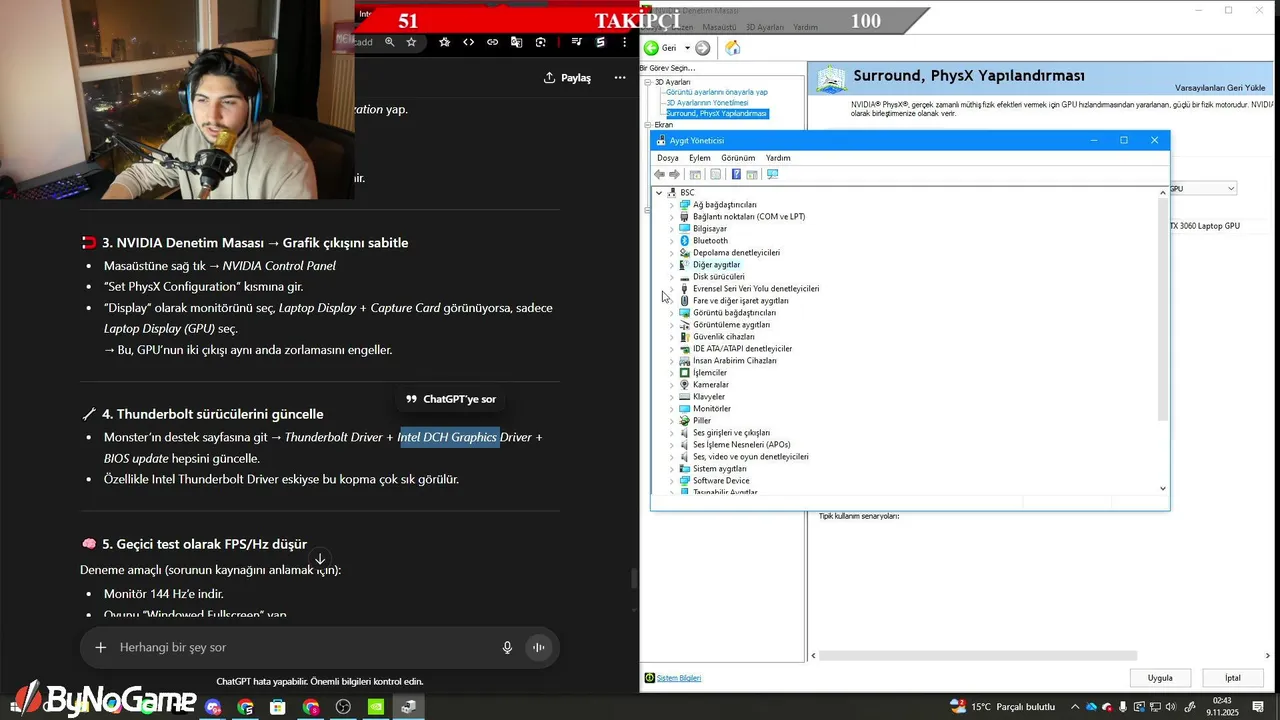The image size is (1280, 720).
Task: Expand the Klavyeler node
Action: point(672,397)
